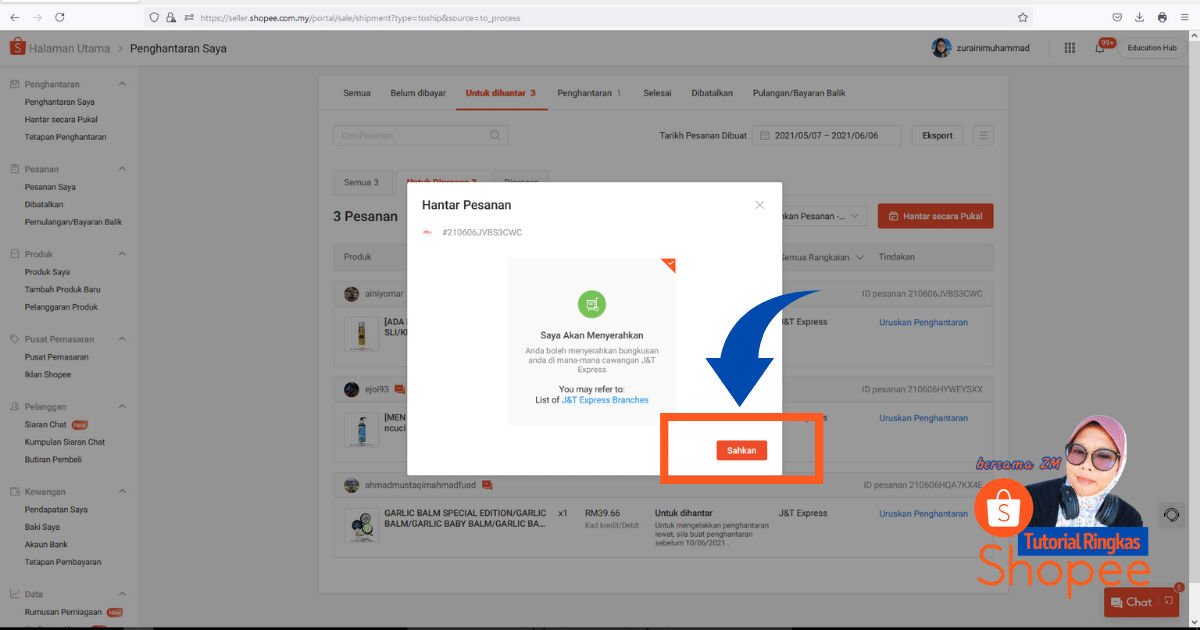This screenshot has width=1200, height=630.
Task: Open Rumusan Perniagaan in sidebar
Action: coord(65,612)
